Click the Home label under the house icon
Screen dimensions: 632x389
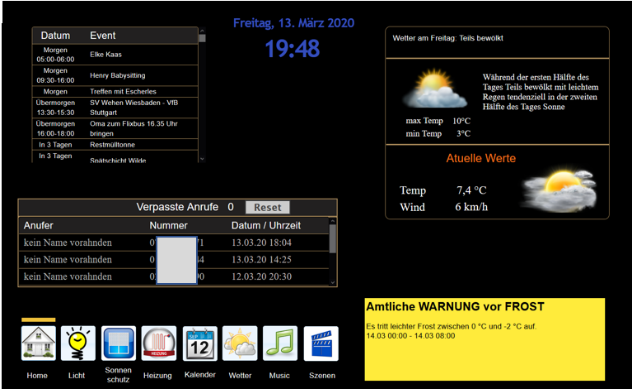[37, 375]
